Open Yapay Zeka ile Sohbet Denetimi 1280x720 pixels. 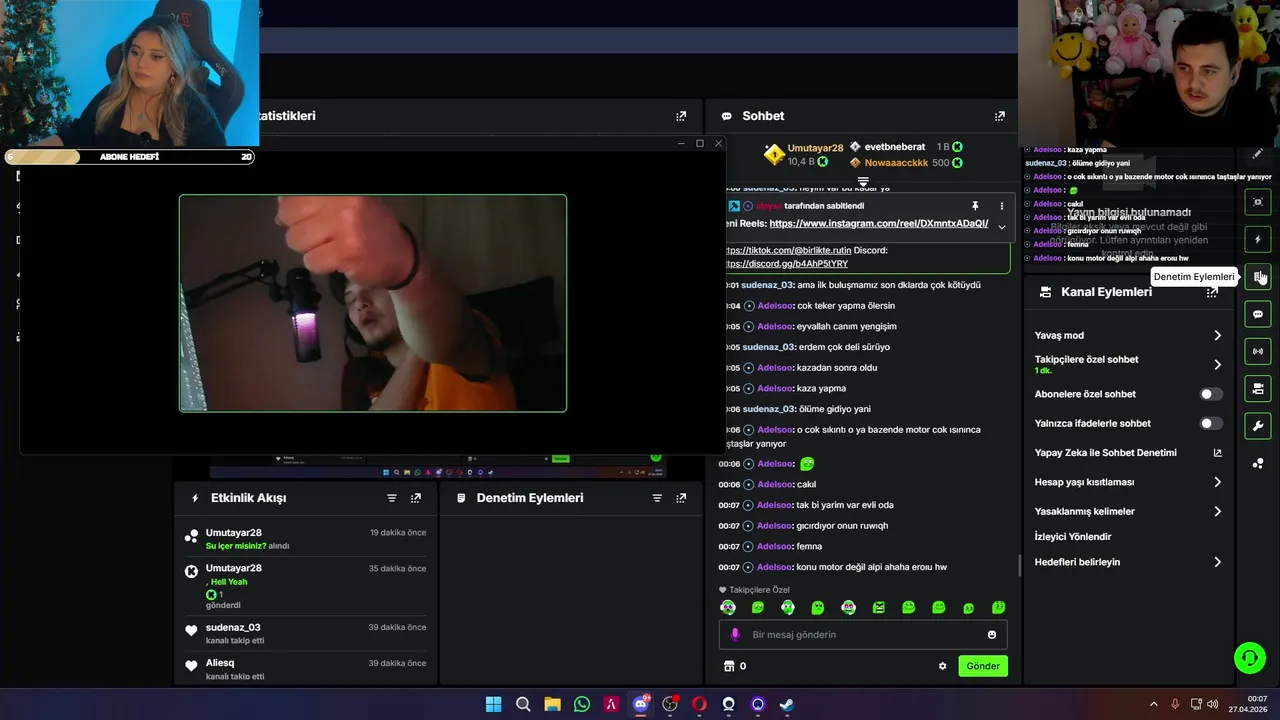pyautogui.click(x=1128, y=453)
